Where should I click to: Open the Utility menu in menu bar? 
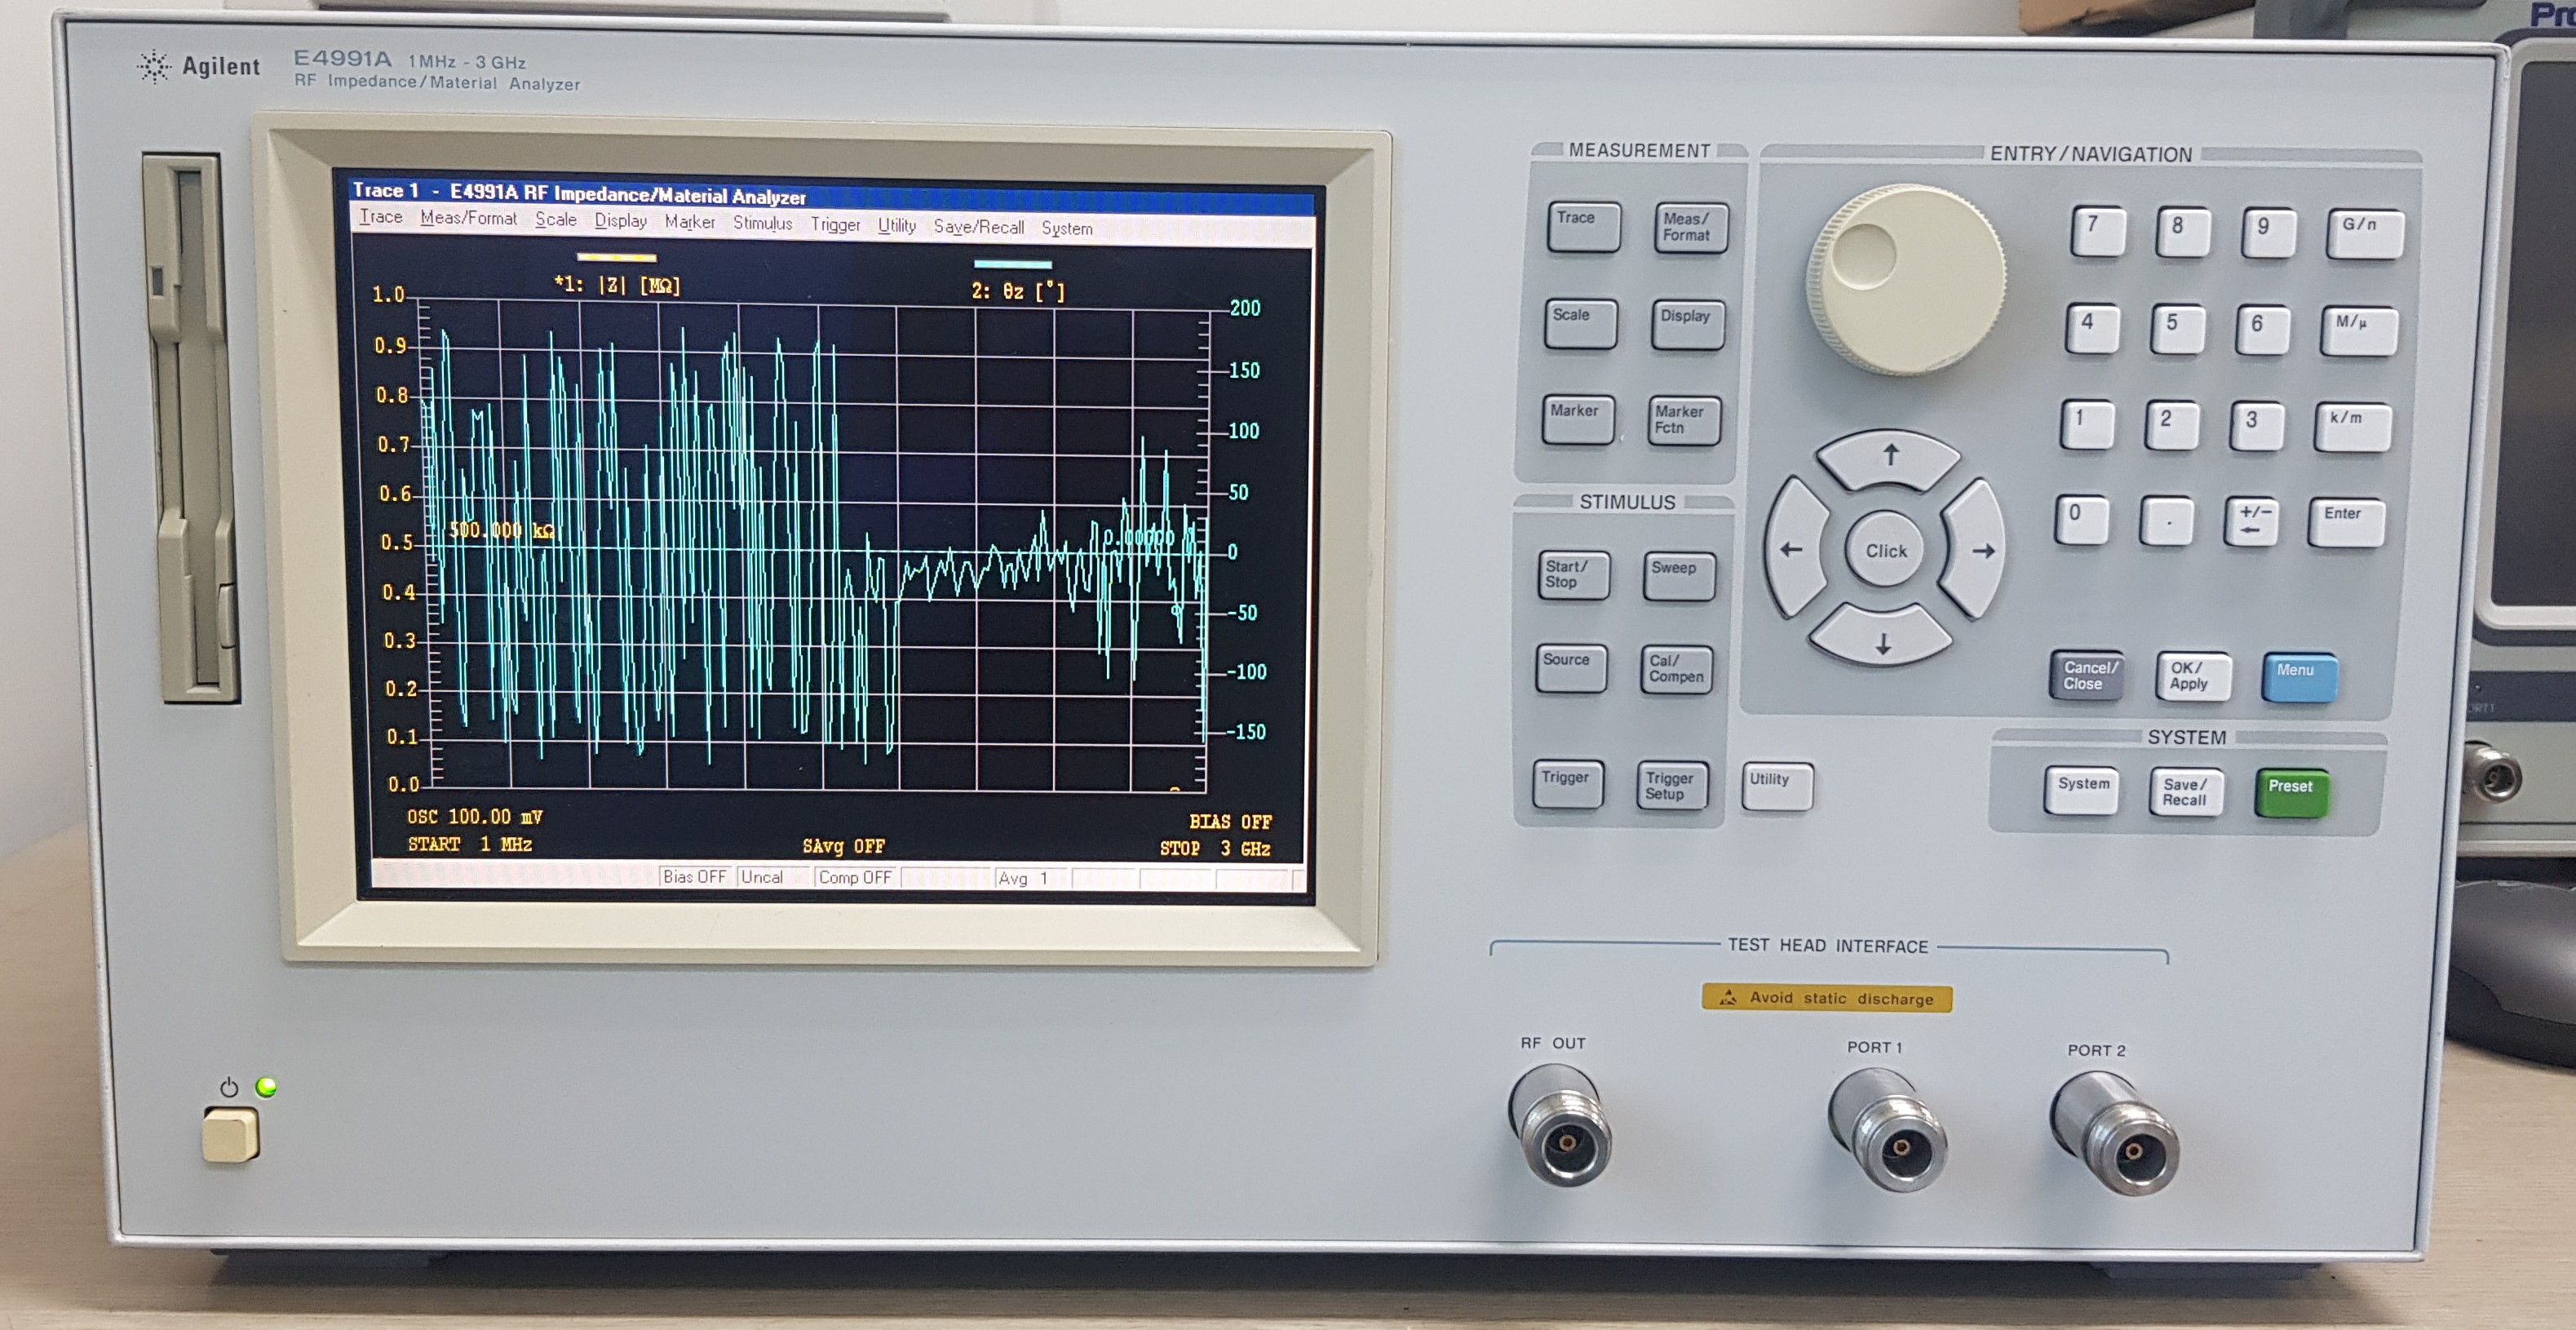click(896, 225)
